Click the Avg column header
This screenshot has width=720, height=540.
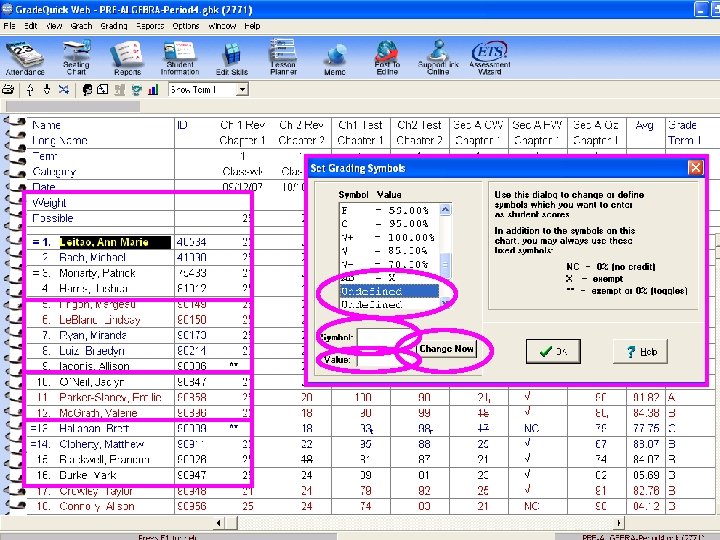[644, 125]
